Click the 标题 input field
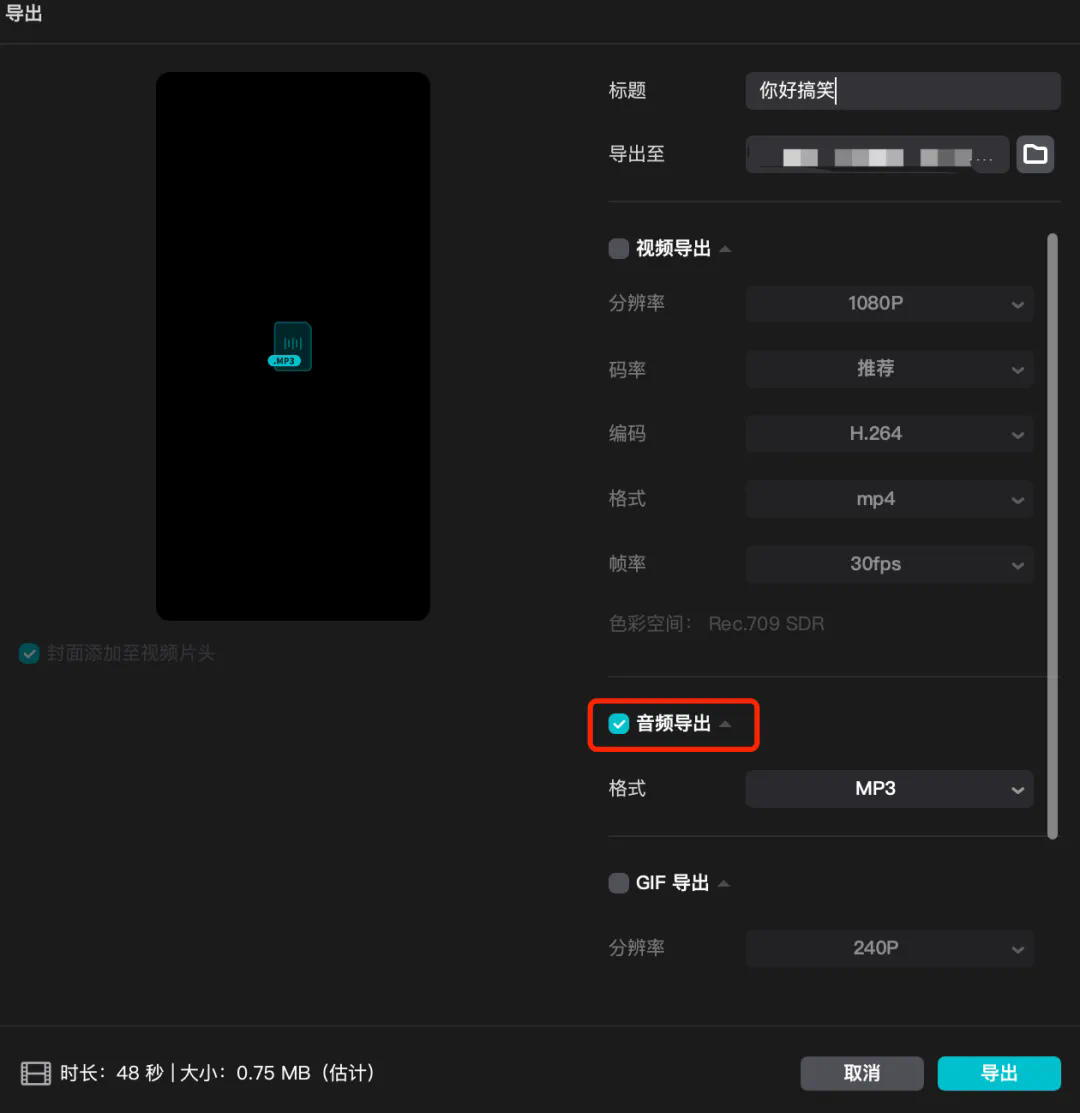 pos(902,91)
